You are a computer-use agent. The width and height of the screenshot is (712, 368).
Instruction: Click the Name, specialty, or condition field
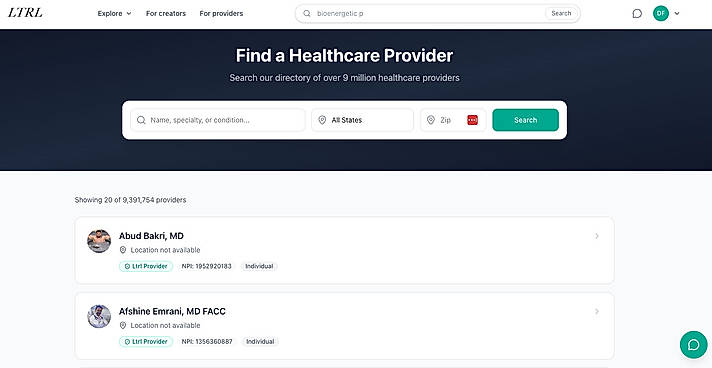[x=218, y=120]
